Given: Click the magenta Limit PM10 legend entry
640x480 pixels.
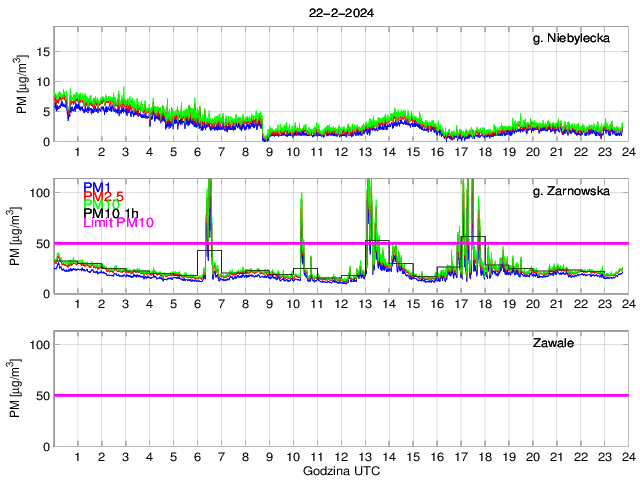Looking at the screenshot, I should (x=118, y=222).
